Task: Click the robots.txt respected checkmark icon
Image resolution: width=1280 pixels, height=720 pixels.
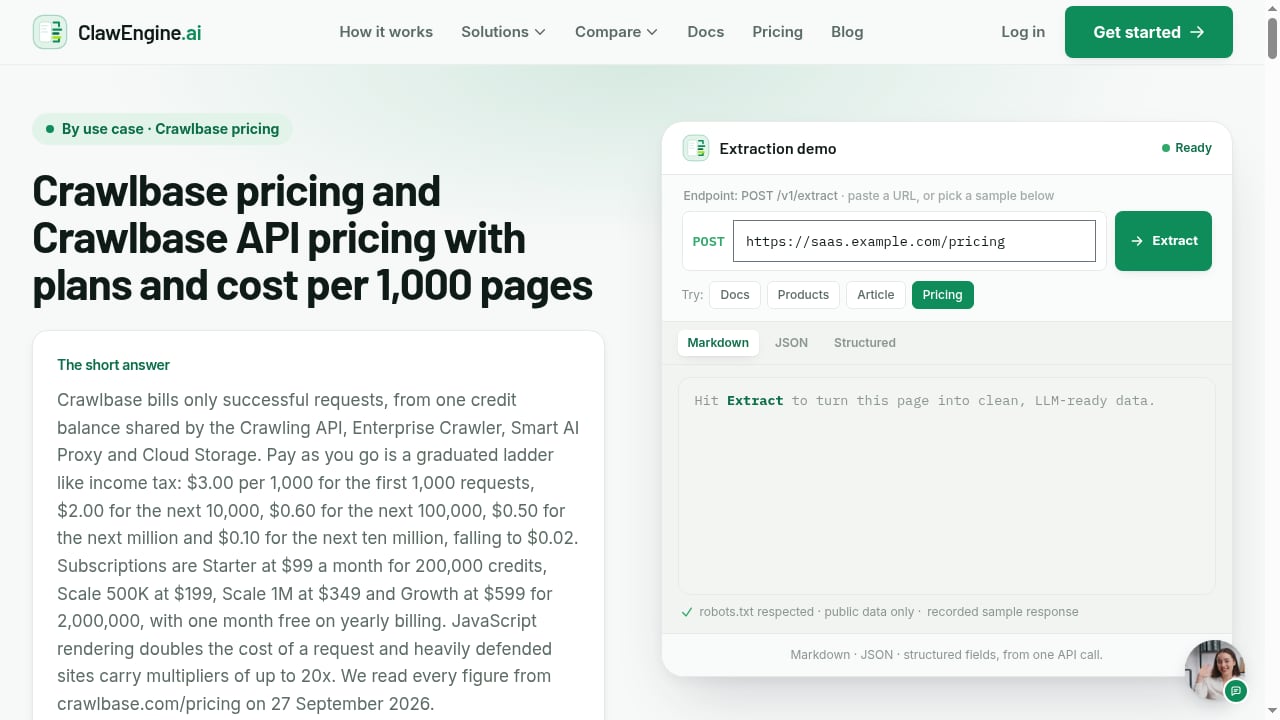Action: coord(687,612)
